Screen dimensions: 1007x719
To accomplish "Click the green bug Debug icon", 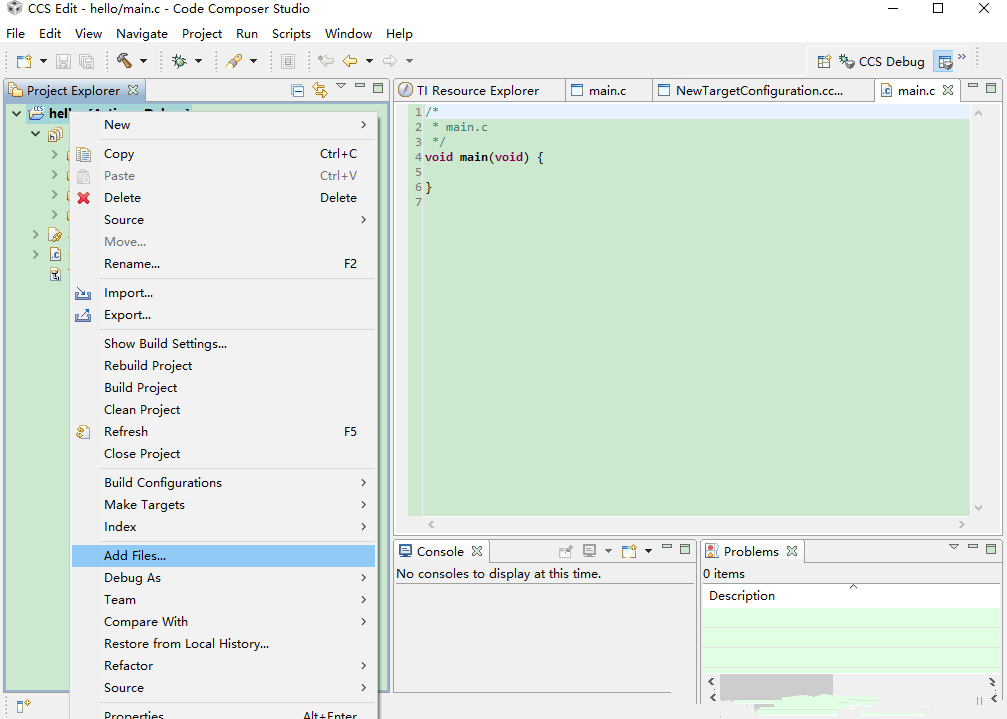I will point(179,61).
